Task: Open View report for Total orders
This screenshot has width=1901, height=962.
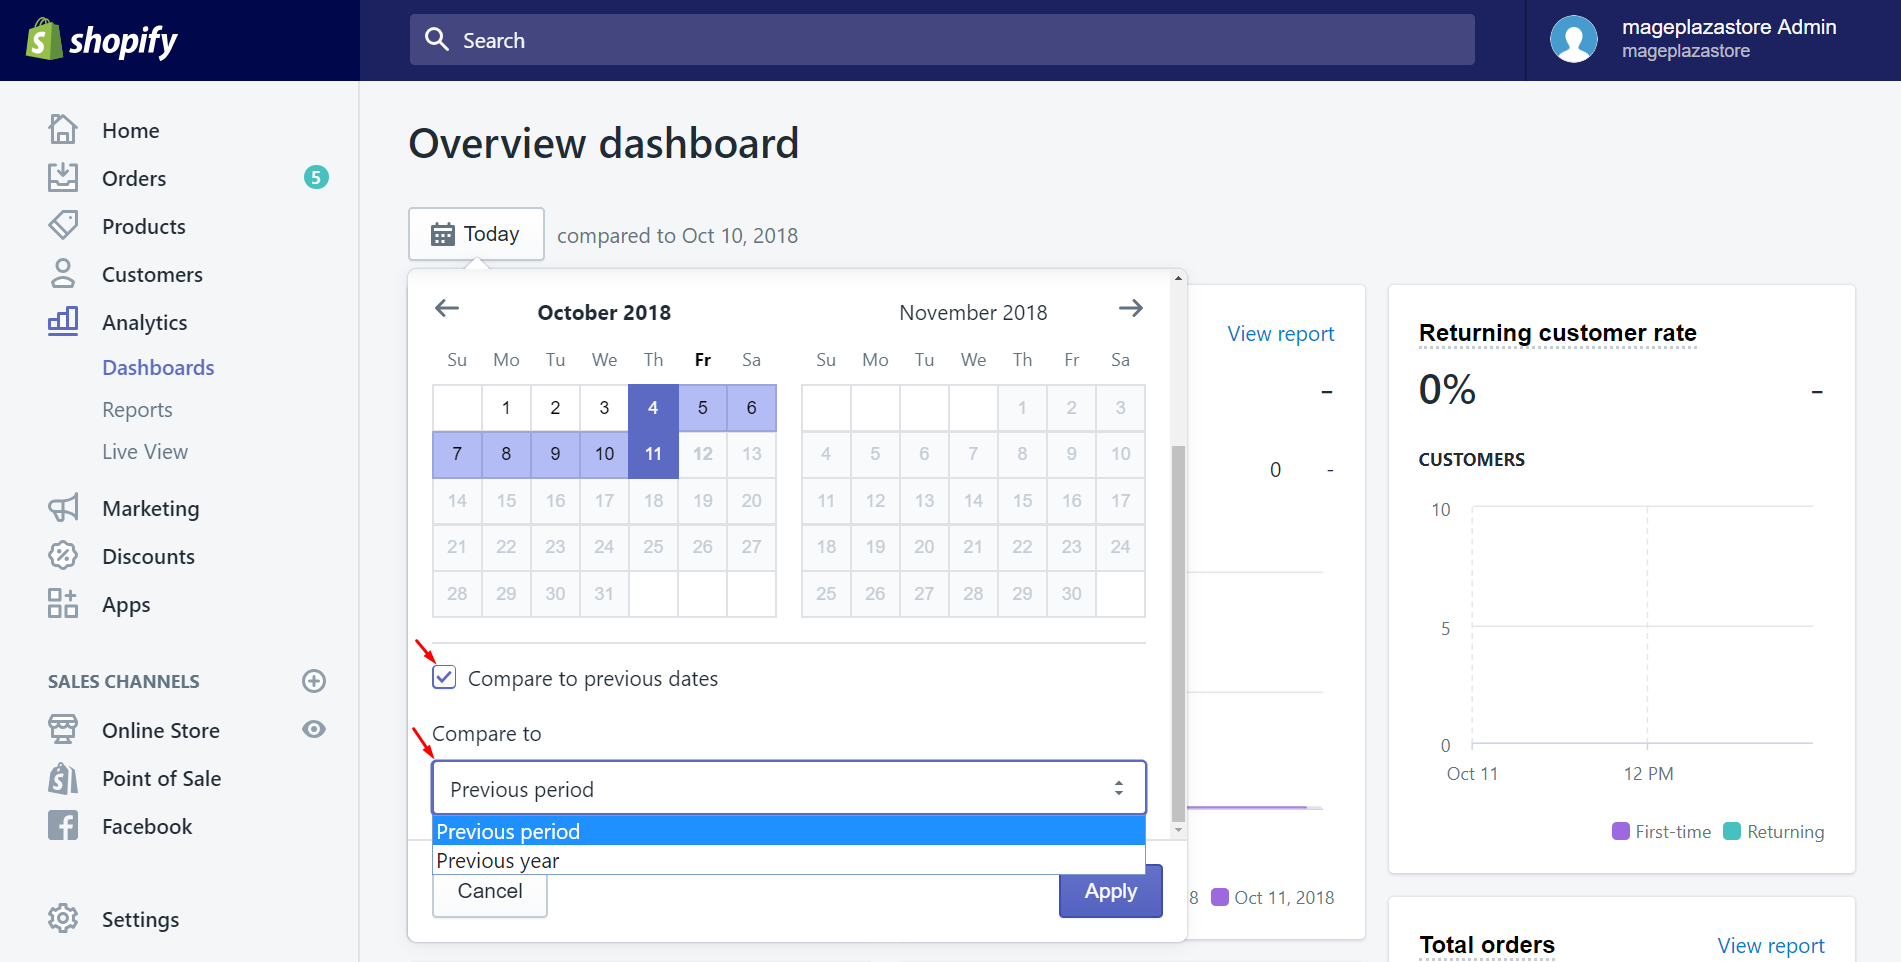Action: tap(1771, 945)
